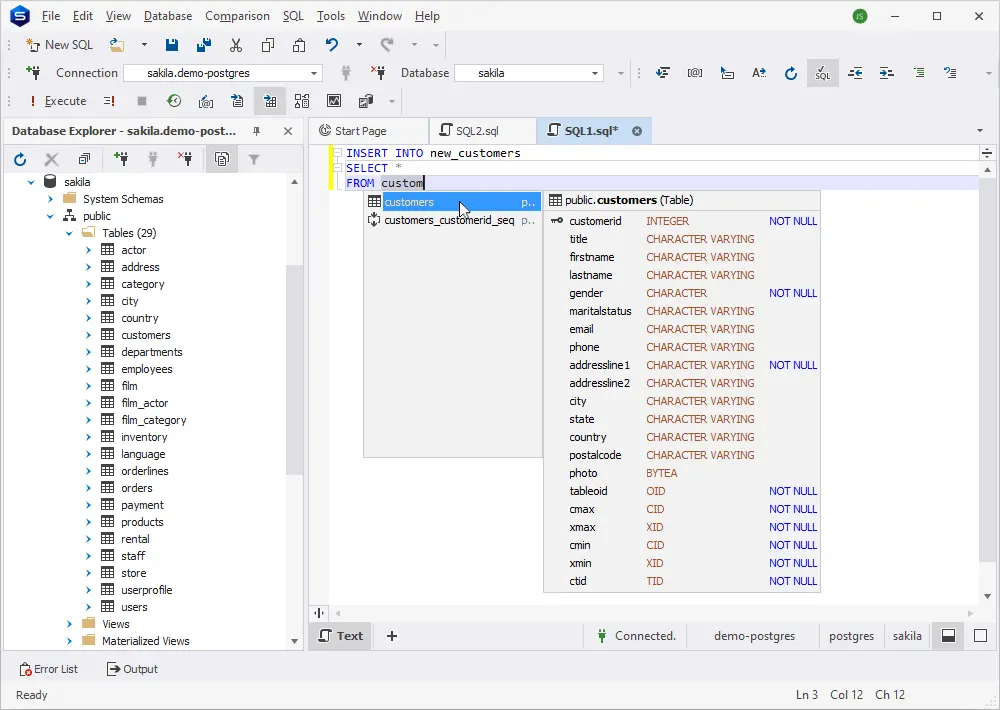Switch to the SQL2.sql tab
The image size is (1000, 710).
pos(477,131)
